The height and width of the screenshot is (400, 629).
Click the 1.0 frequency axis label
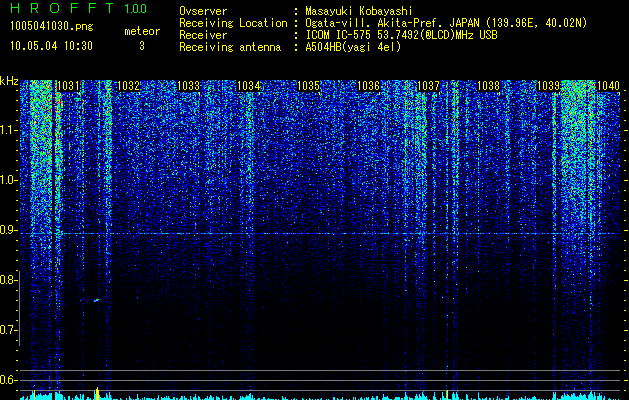tap(8, 180)
